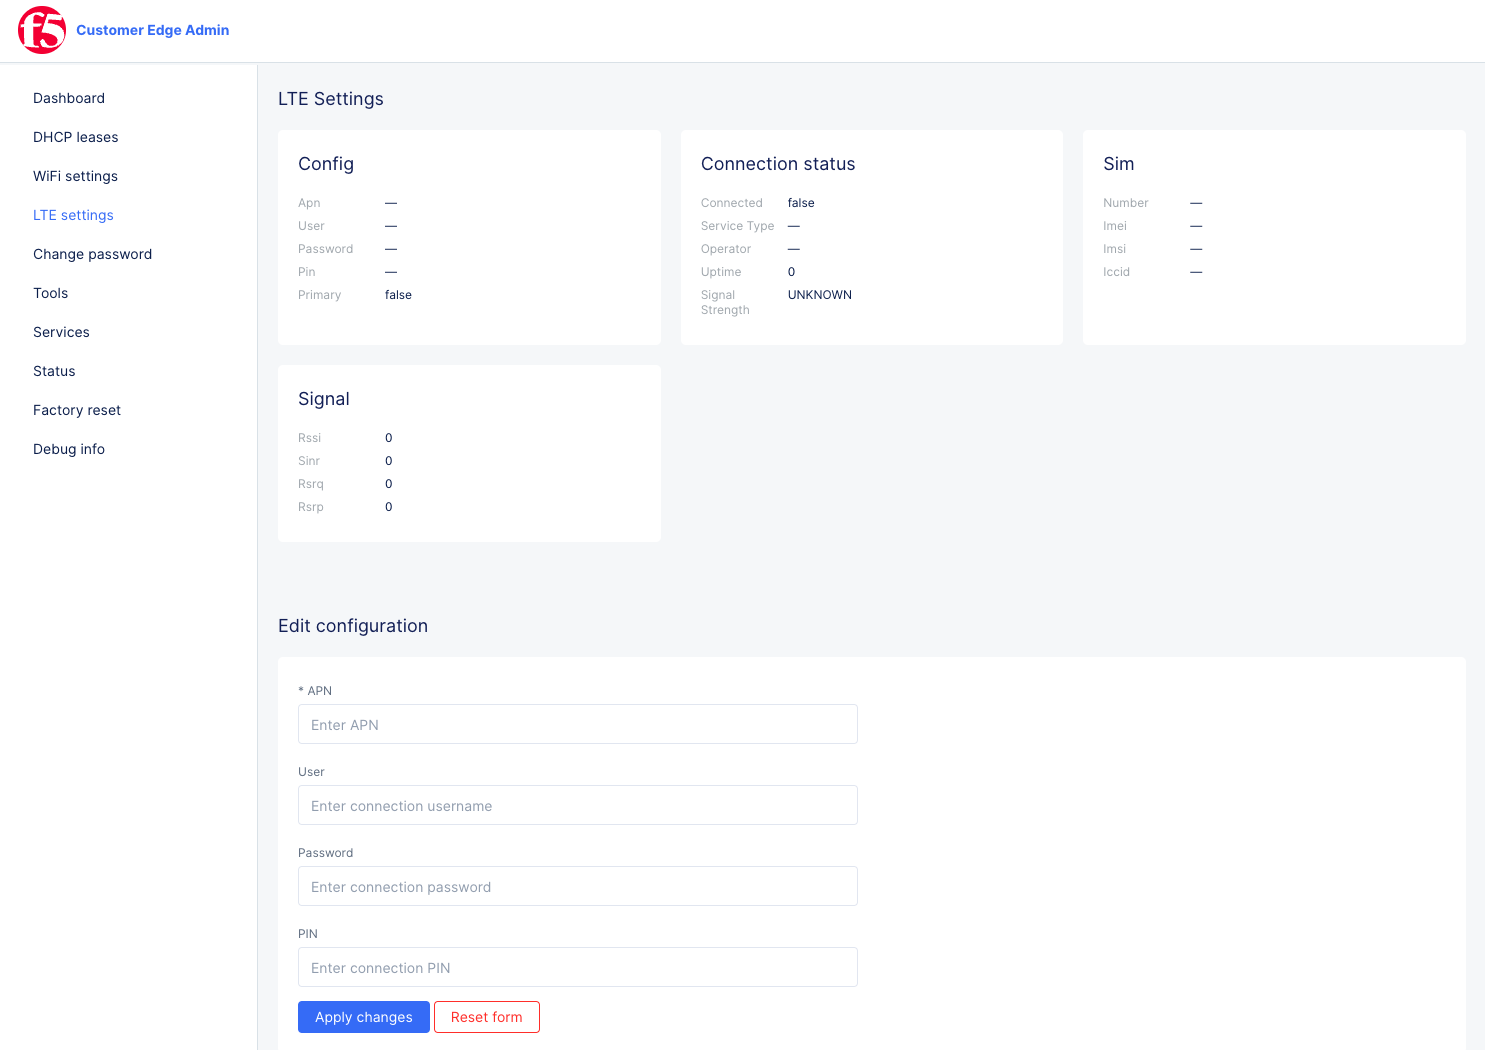Image resolution: width=1485 pixels, height=1050 pixels.
Task: Click the Reset form button
Action: click(487, 1017)
